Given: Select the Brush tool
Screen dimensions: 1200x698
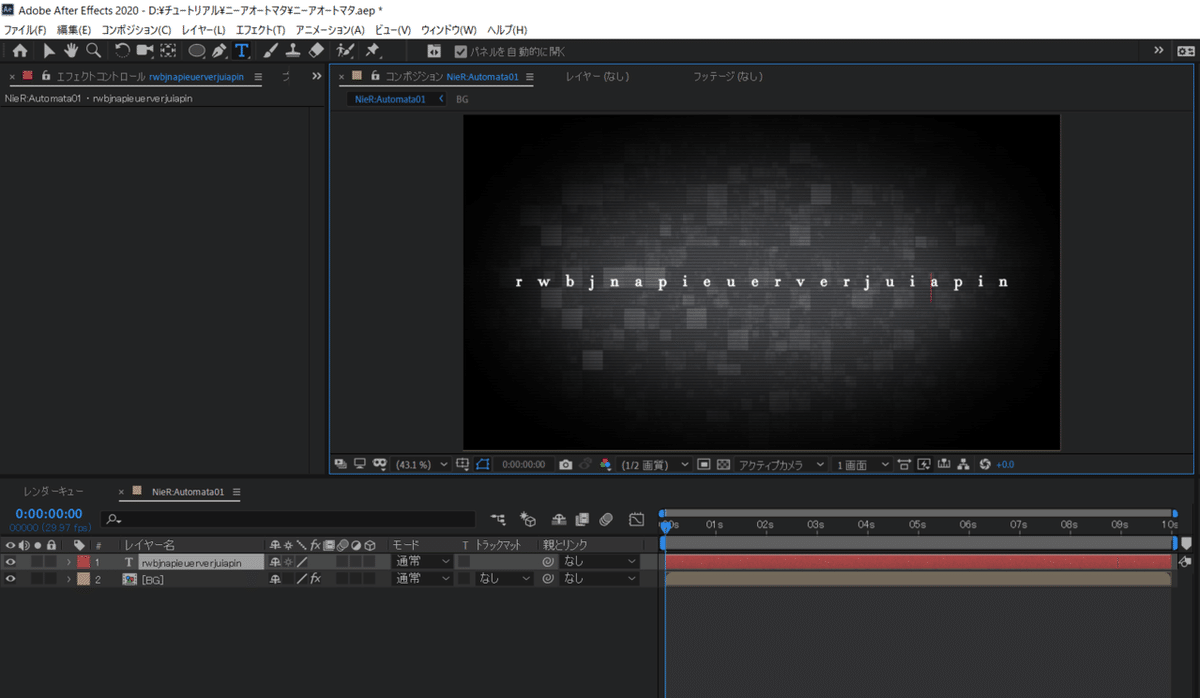Looking at the screenshot, I should point(270,50).
